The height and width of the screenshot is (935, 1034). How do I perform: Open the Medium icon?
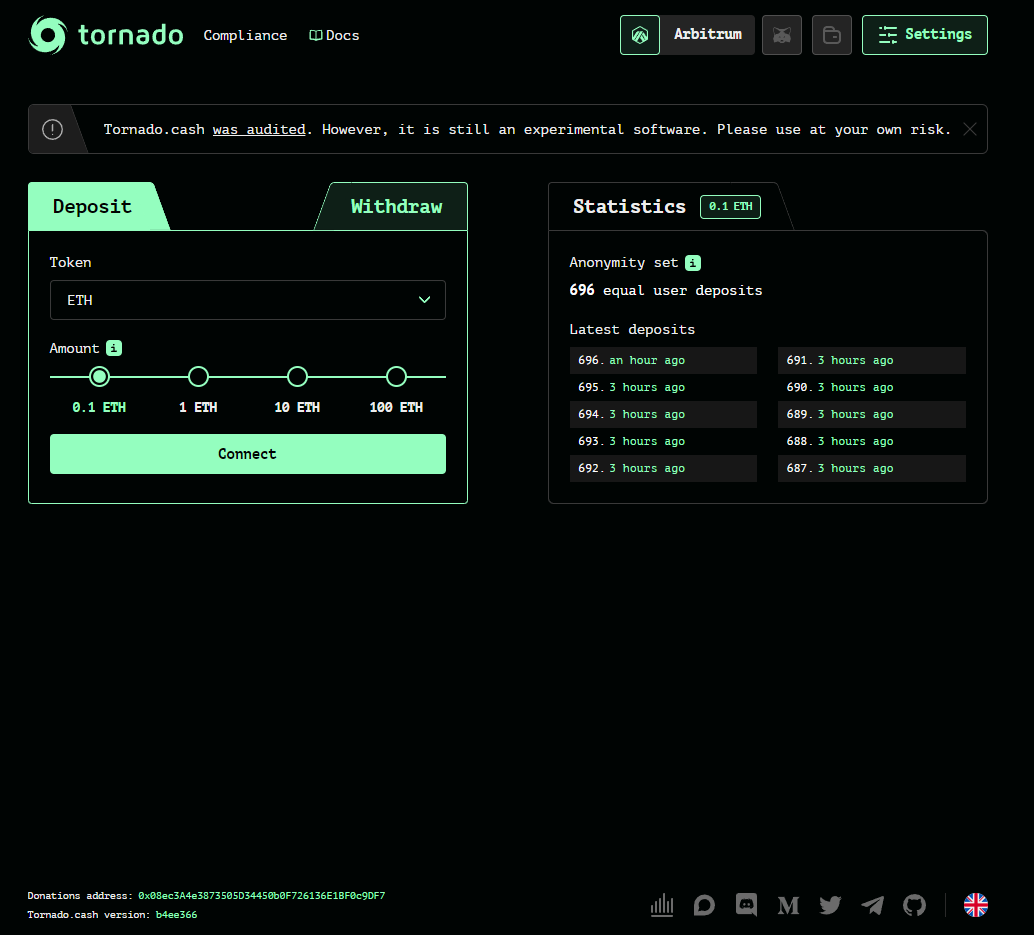(x=788, y=905)
